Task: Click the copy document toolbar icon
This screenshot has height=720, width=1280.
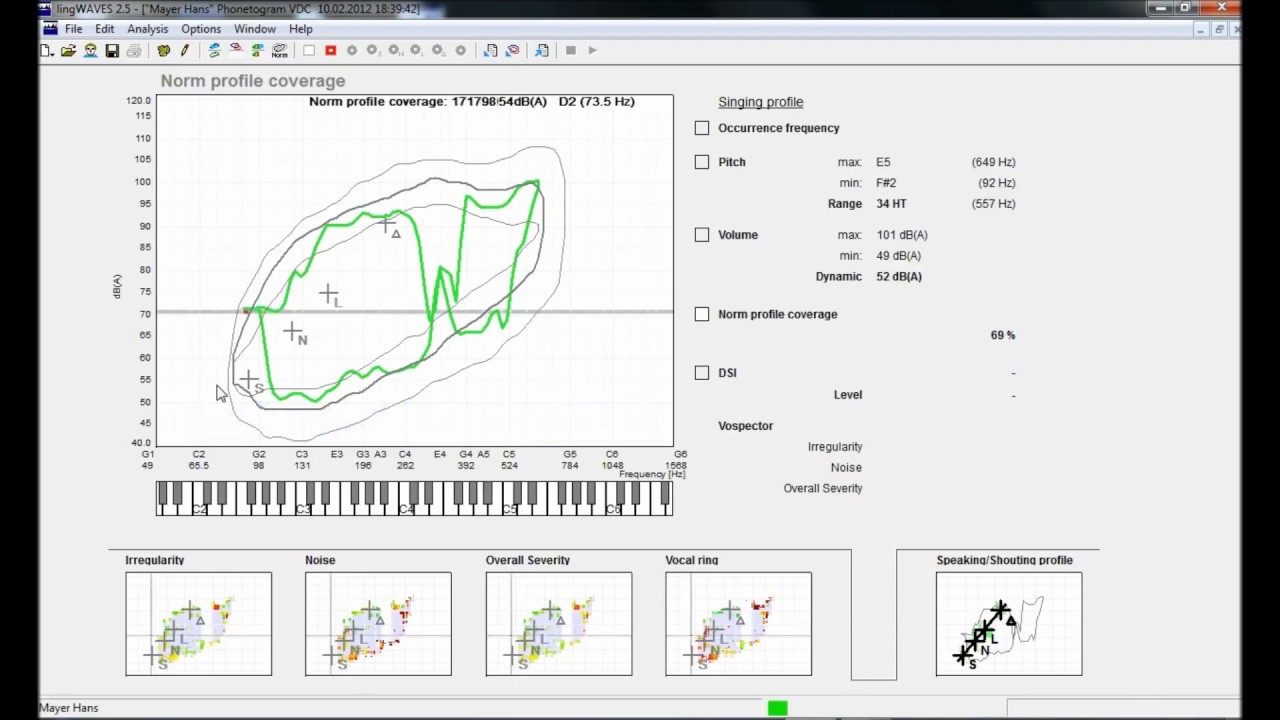Action: [491, 50]
